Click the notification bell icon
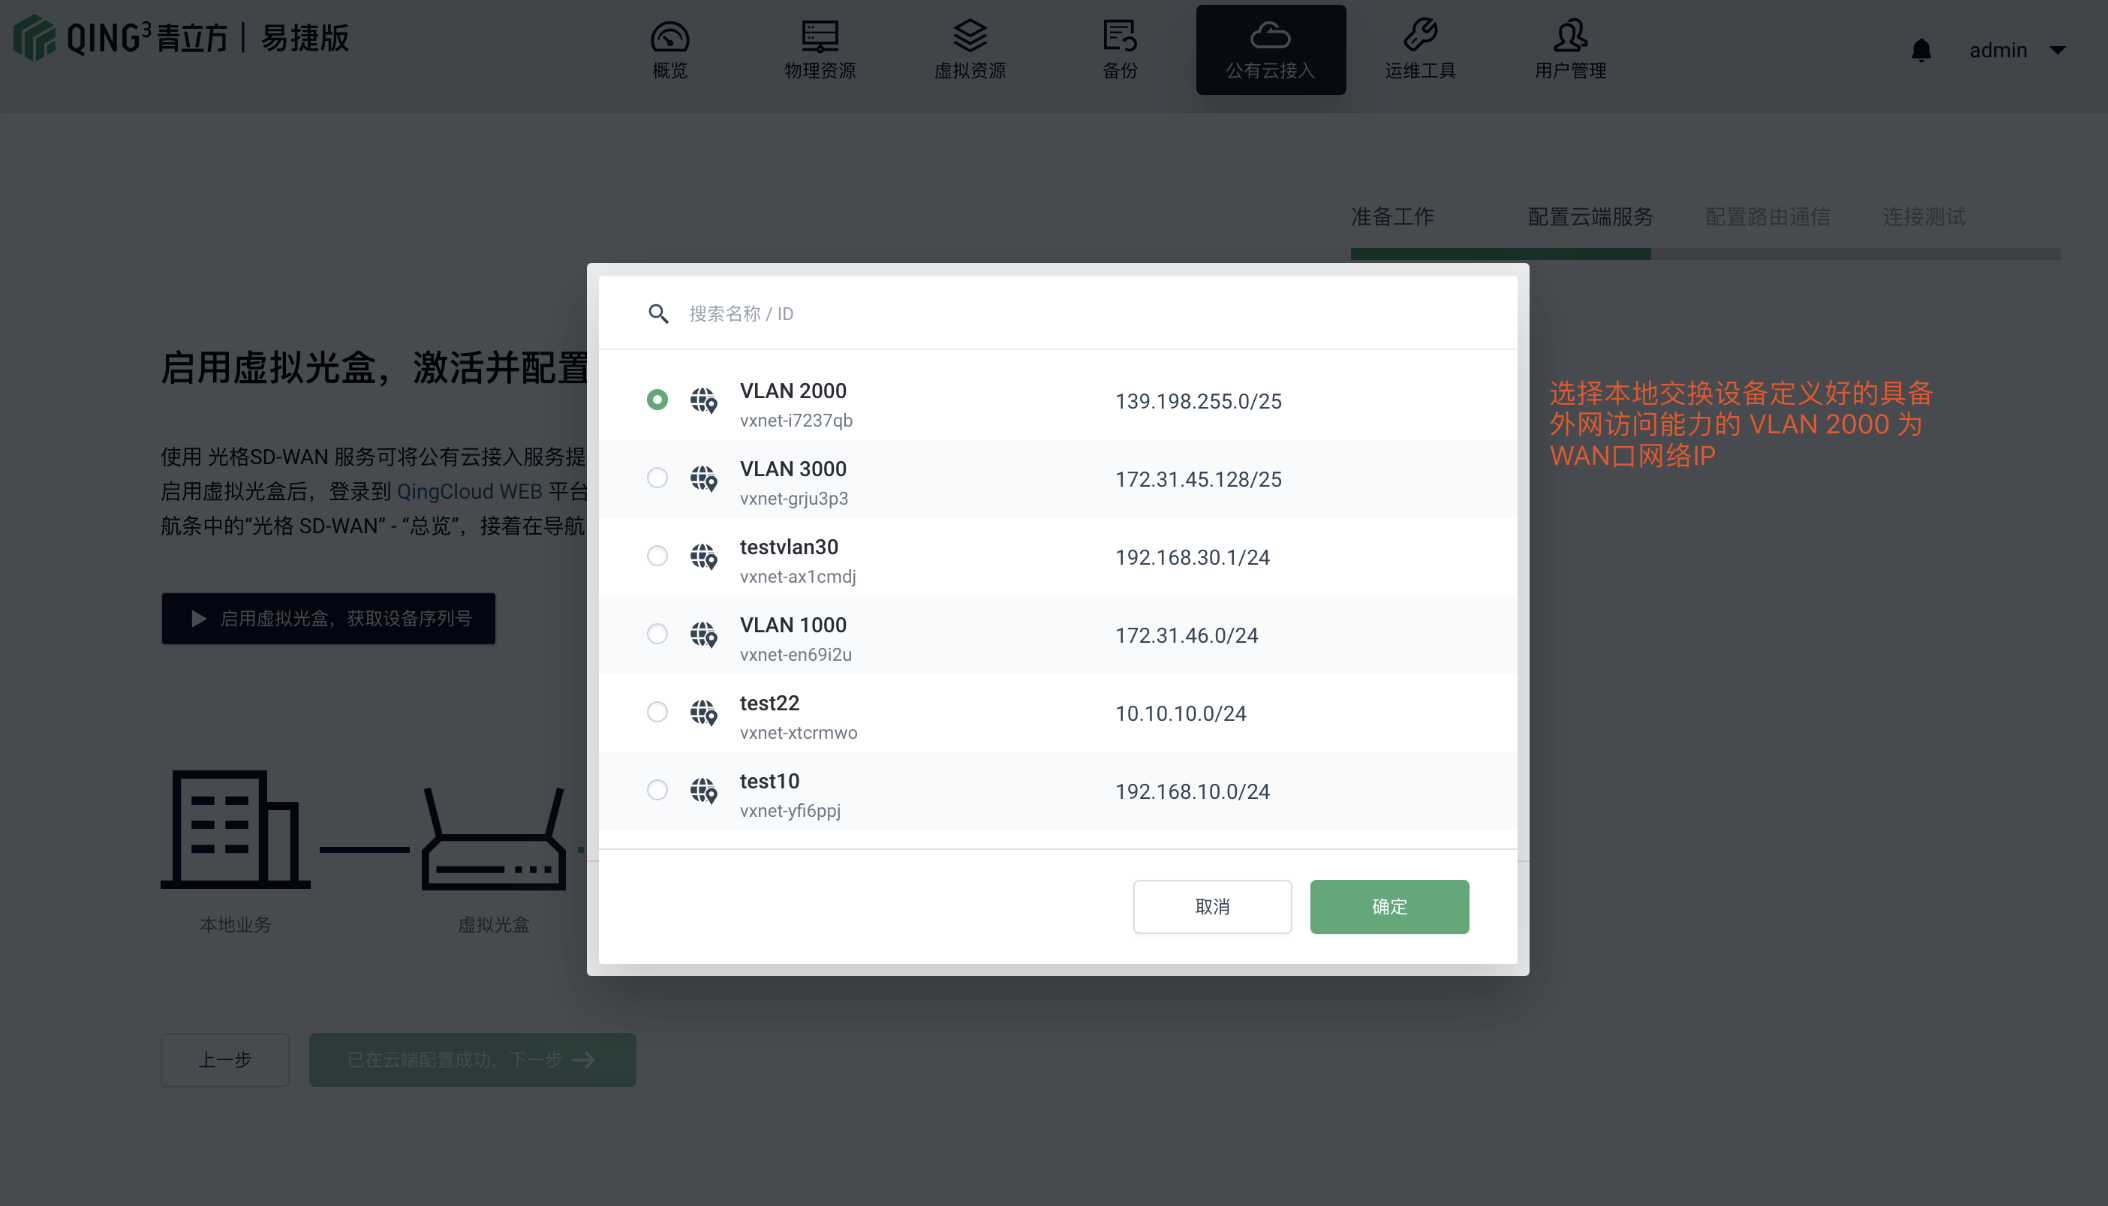2108x1206 pixels. click(x=1921, y=50)
